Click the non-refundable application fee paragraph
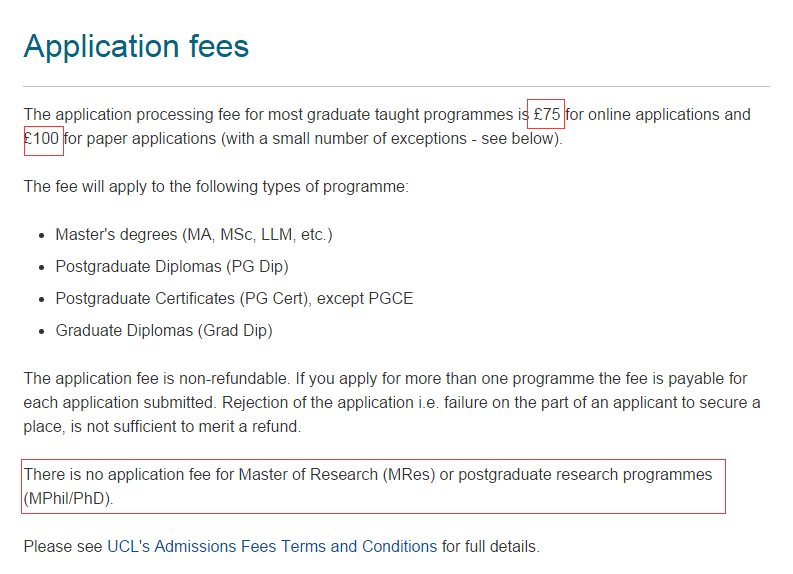This screenshot has height=574, width=793. 390,403
